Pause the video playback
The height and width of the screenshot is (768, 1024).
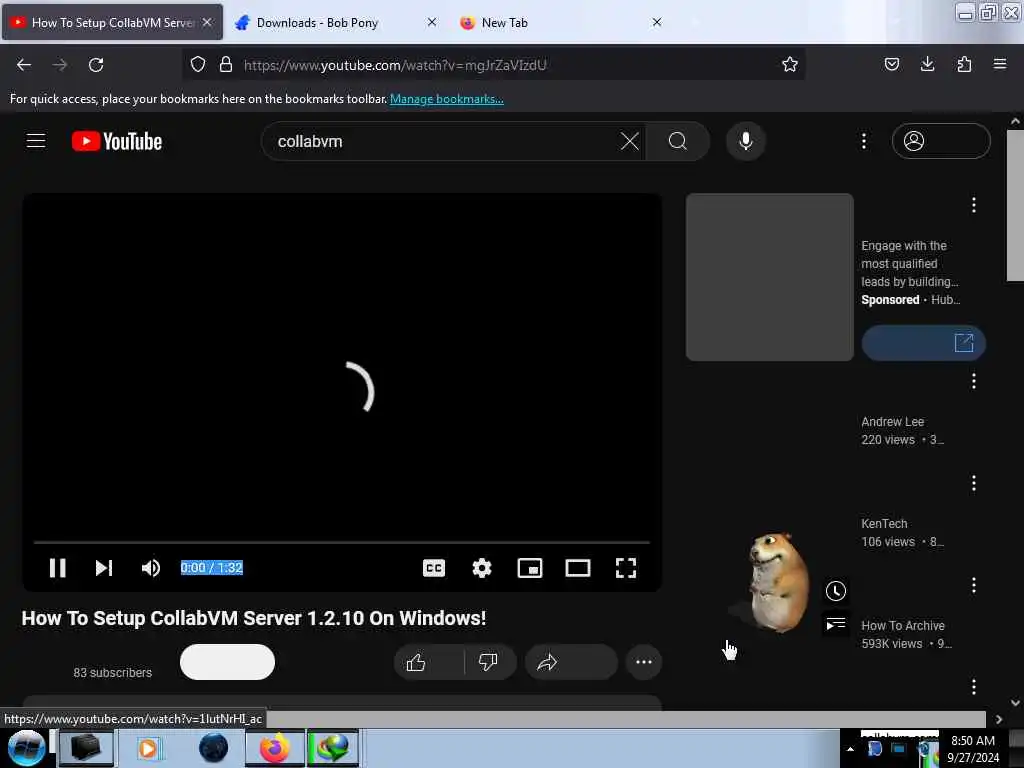57,568
